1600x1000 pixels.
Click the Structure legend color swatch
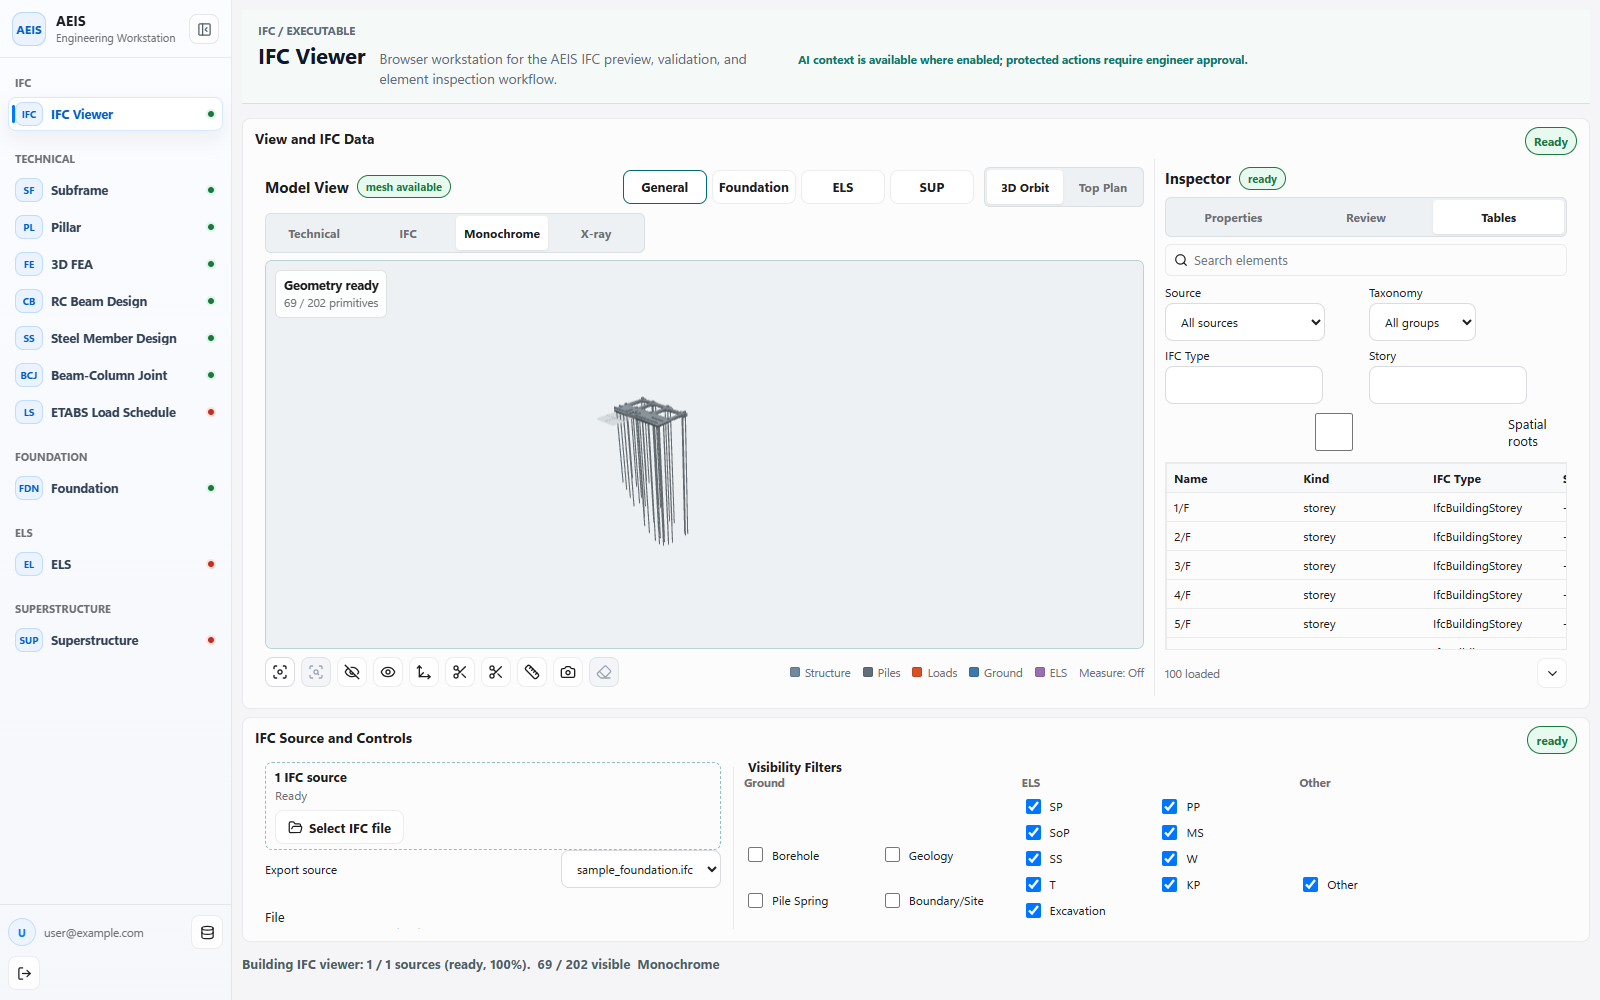pos(795,673)
